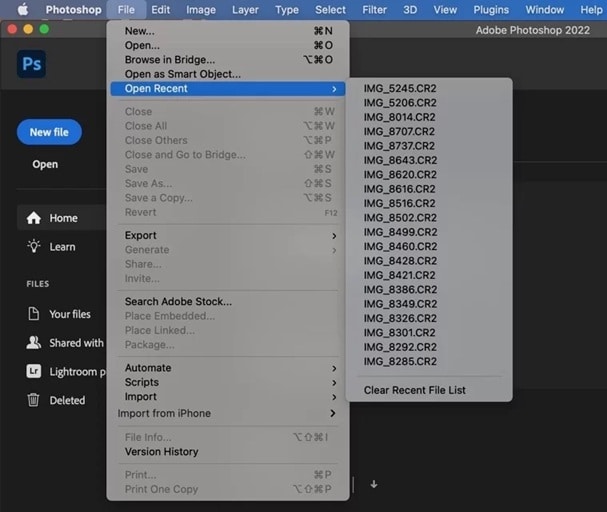Viewport: 607px width, 512px height.
Task: Click the Your files document icon
Action: point(34,313)
